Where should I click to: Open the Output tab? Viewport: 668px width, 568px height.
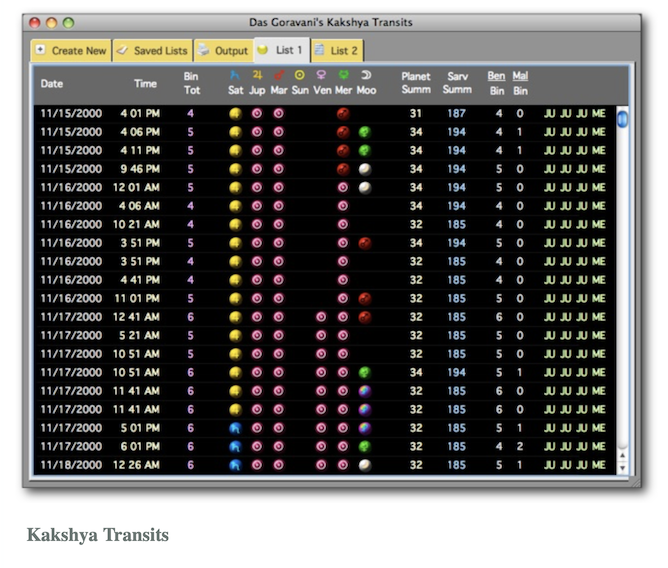[222, 50]
